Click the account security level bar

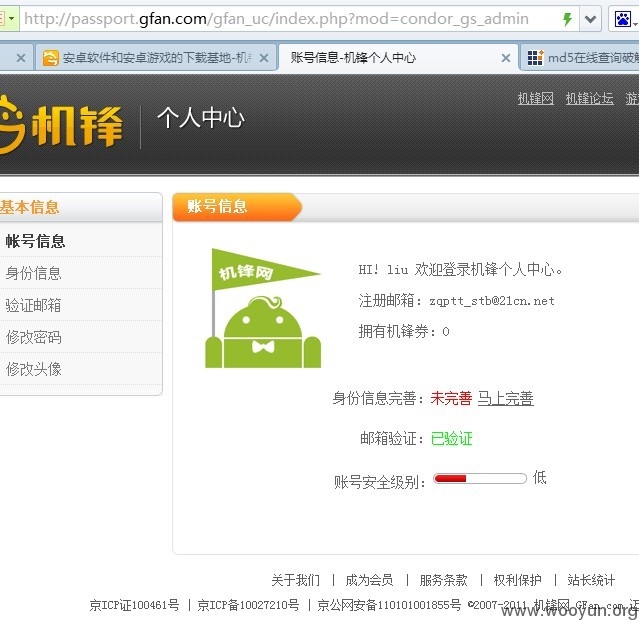480,478
